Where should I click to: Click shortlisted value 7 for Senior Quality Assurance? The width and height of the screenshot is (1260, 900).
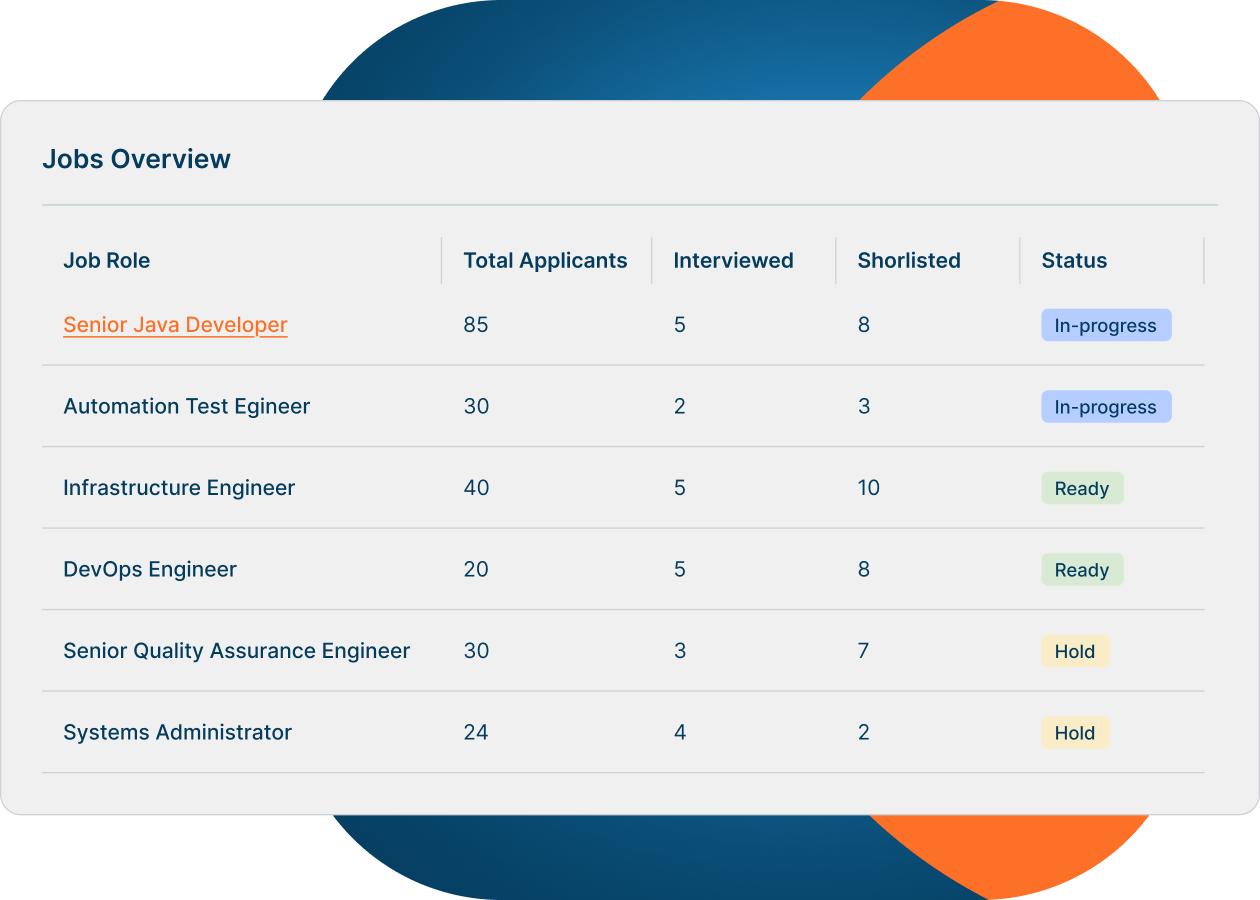pyautogui.click(x=863, y=651)
